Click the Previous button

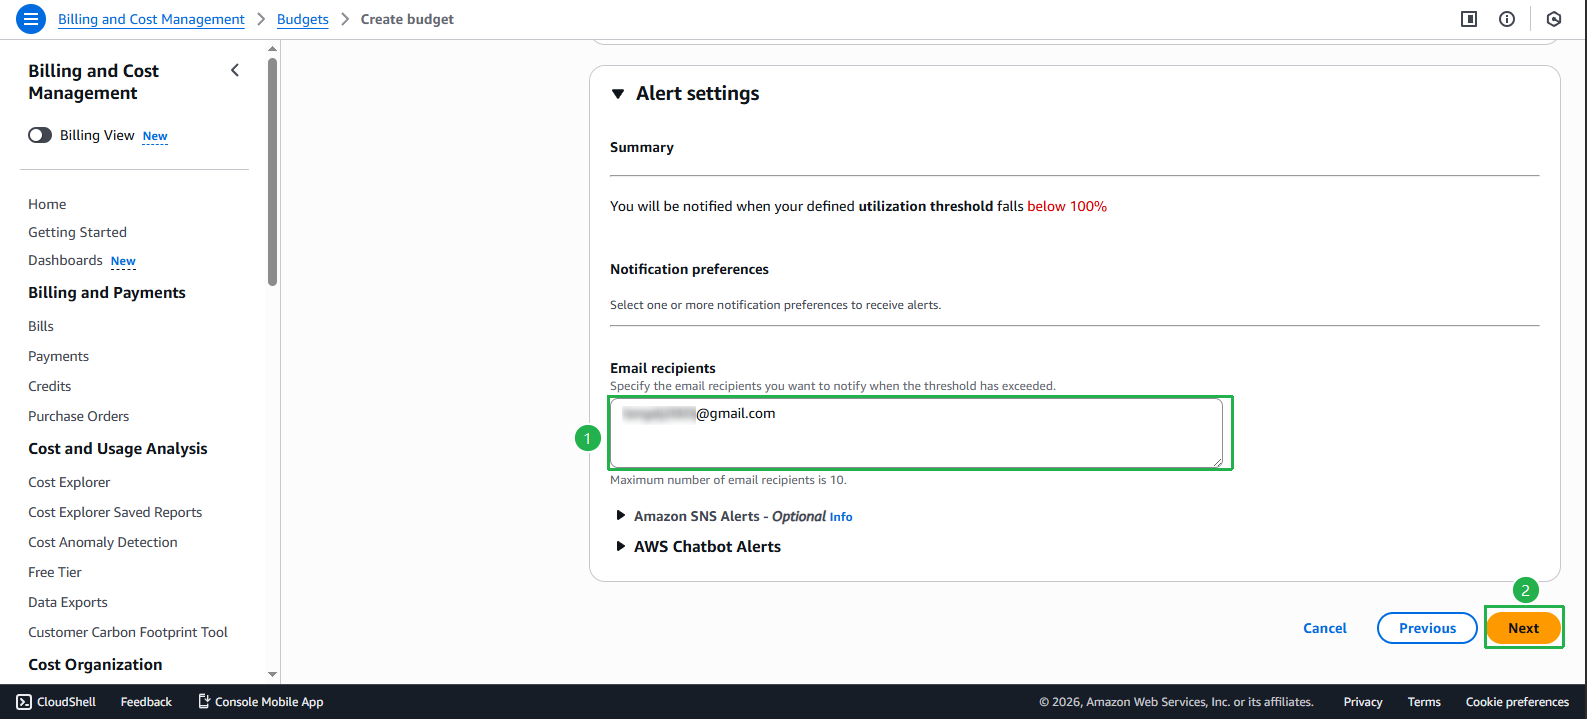(1427, 627)
